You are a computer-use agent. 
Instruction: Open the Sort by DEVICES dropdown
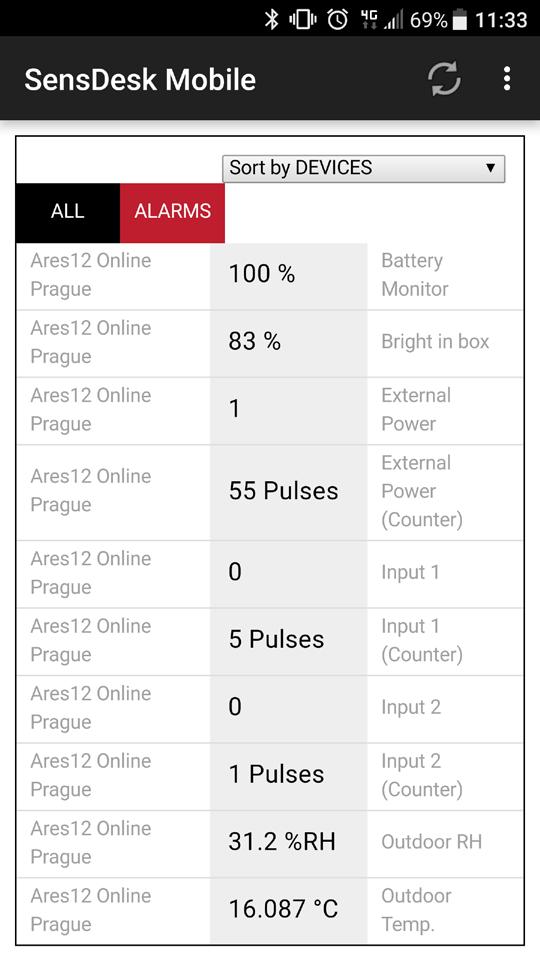pos(364,168)
